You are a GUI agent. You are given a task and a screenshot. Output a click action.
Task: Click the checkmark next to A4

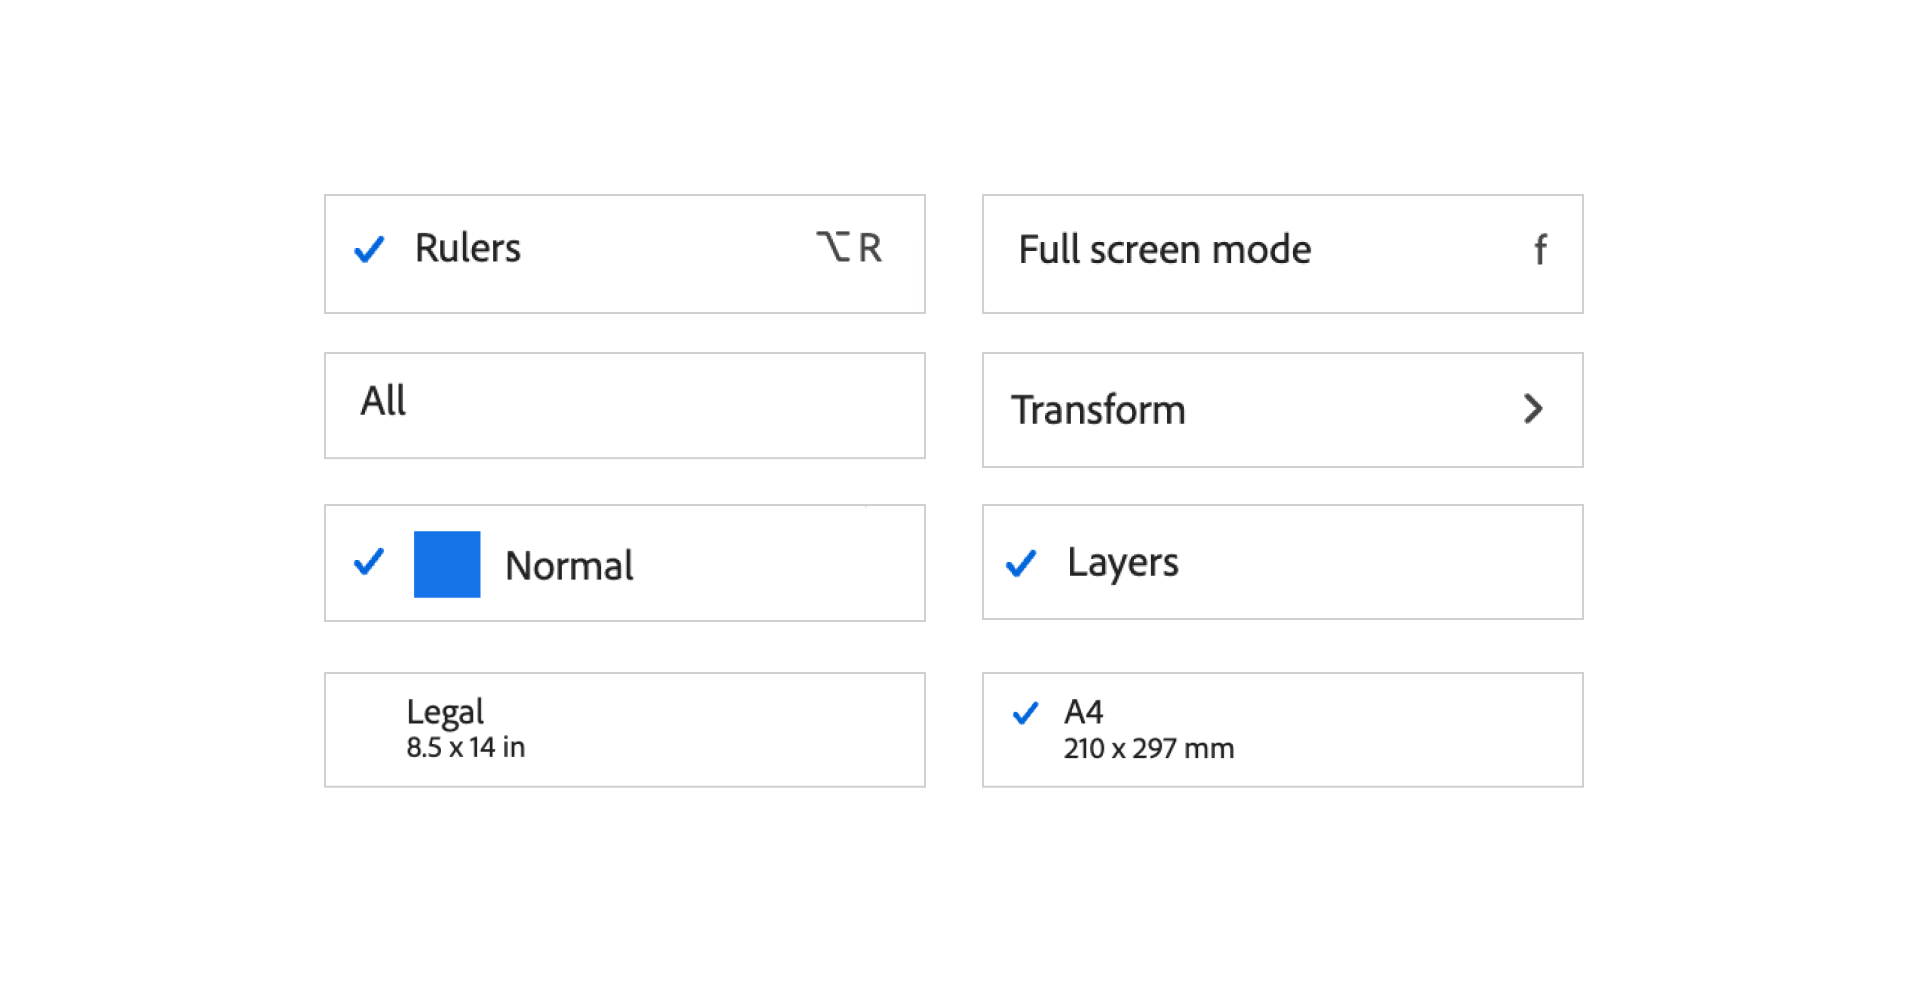[1025, 713]
